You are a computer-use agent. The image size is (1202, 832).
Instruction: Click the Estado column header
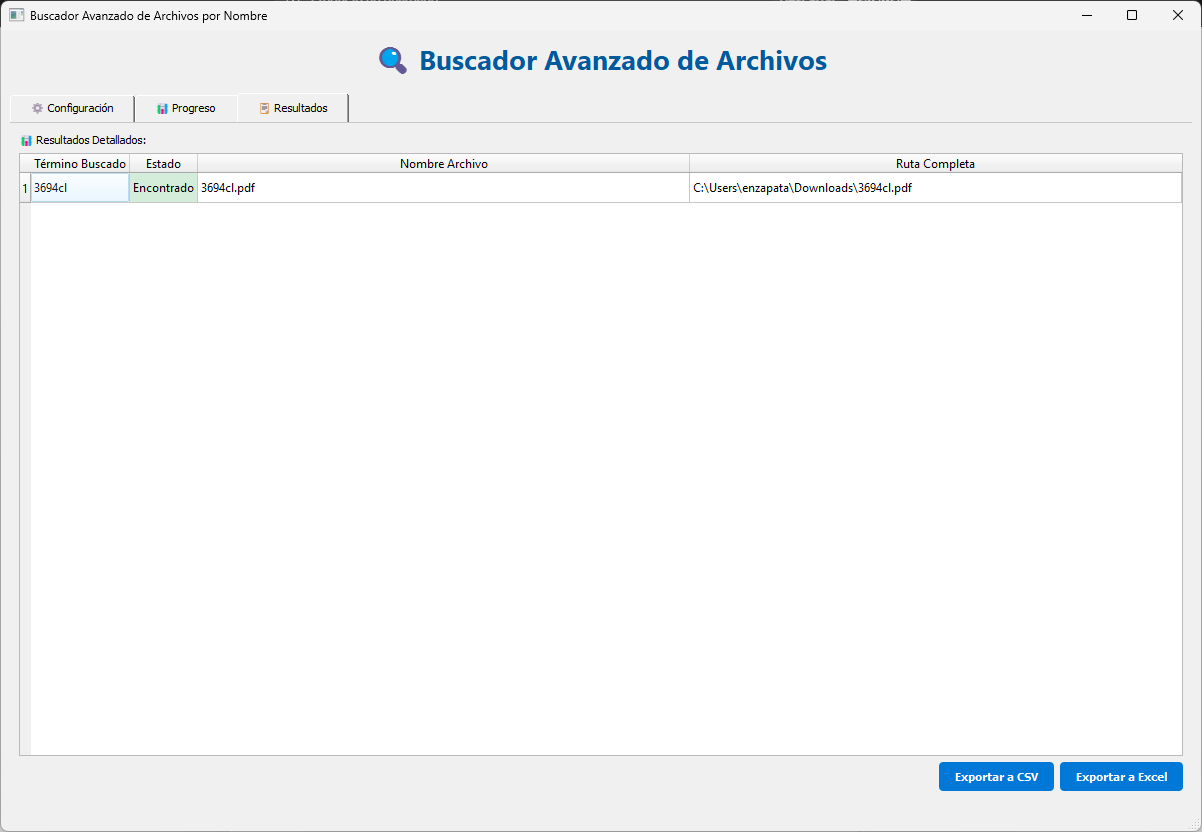[x=163, y=163]
